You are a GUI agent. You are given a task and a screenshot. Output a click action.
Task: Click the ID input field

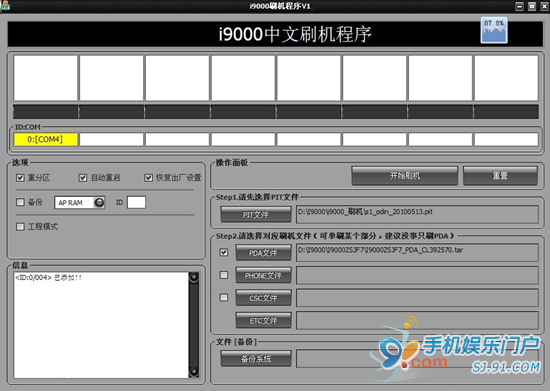click(136, 202)
